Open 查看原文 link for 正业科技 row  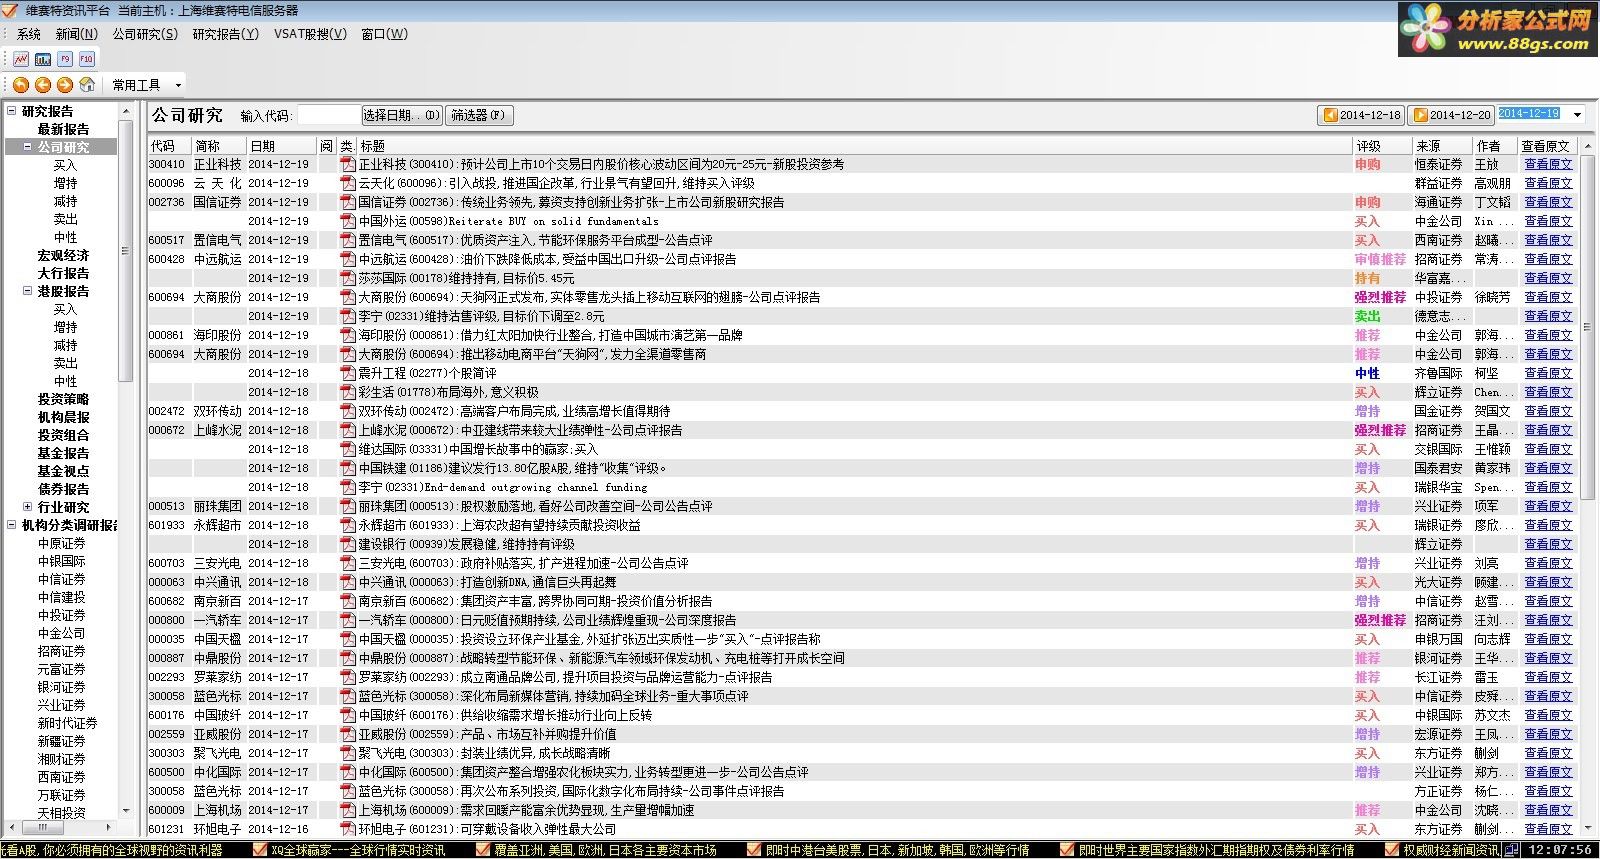1548,164
